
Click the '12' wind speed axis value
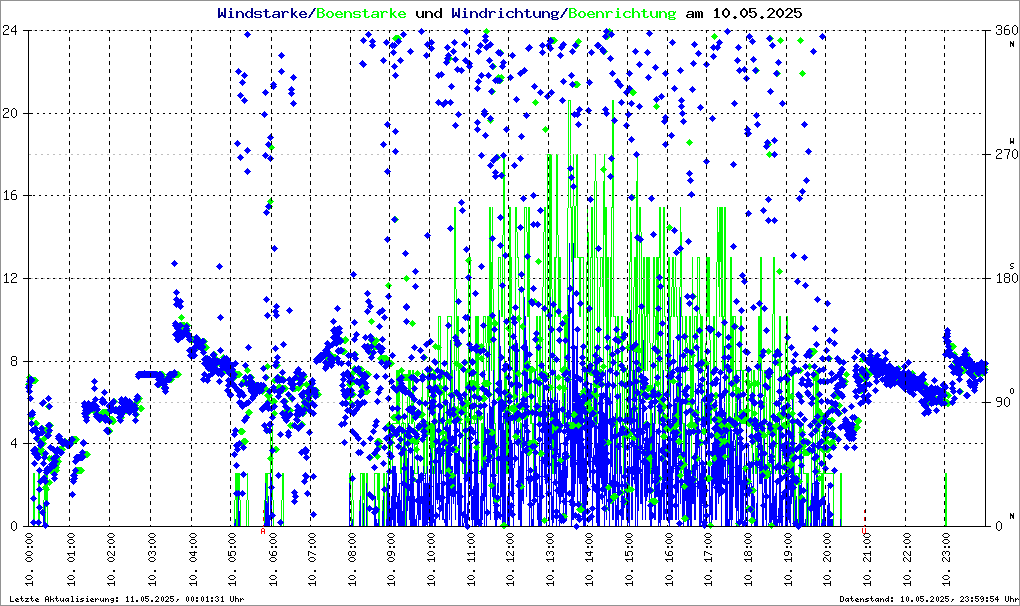pos(10,278)
